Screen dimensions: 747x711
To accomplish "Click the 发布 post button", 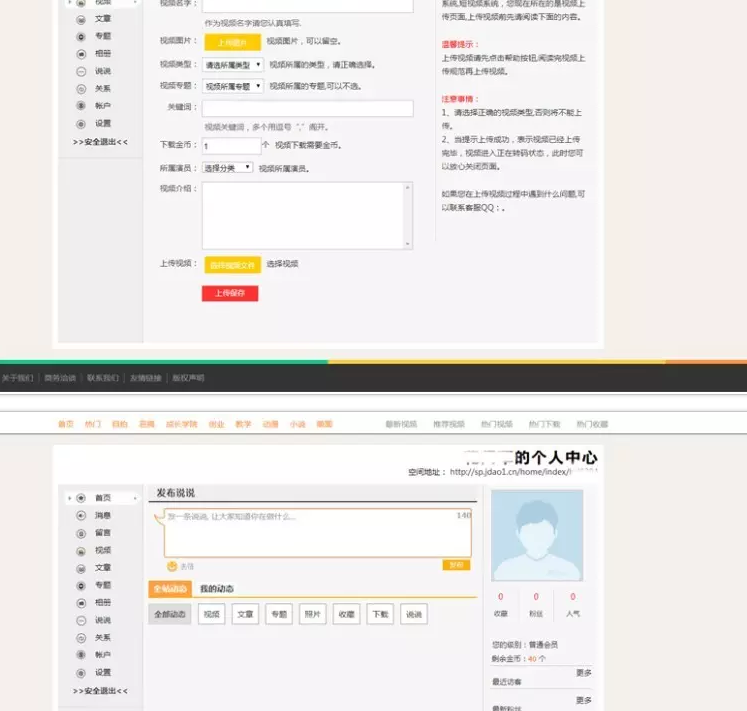I will pyautogui.click(x=456, y=565).
